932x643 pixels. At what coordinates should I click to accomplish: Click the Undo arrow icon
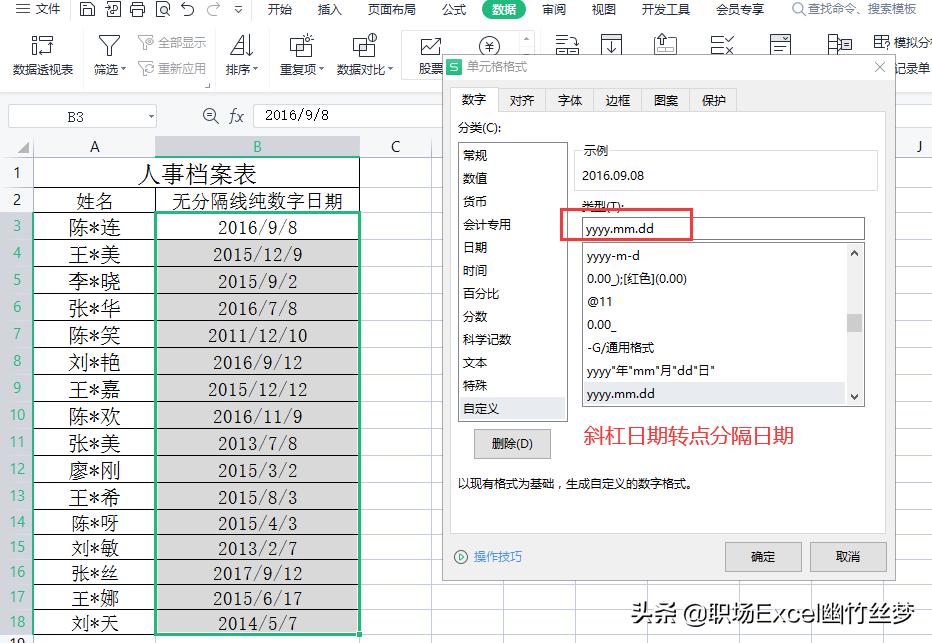point(187,9)
